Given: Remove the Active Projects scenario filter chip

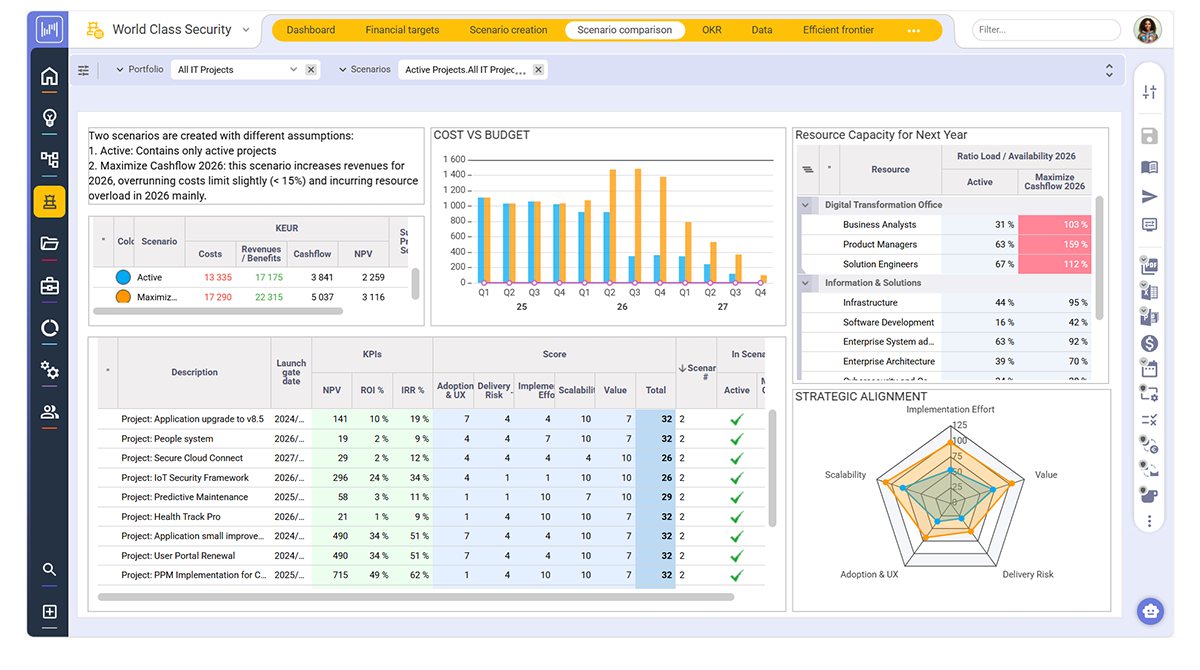Looking at the screenshot, I should coord(539,70).
